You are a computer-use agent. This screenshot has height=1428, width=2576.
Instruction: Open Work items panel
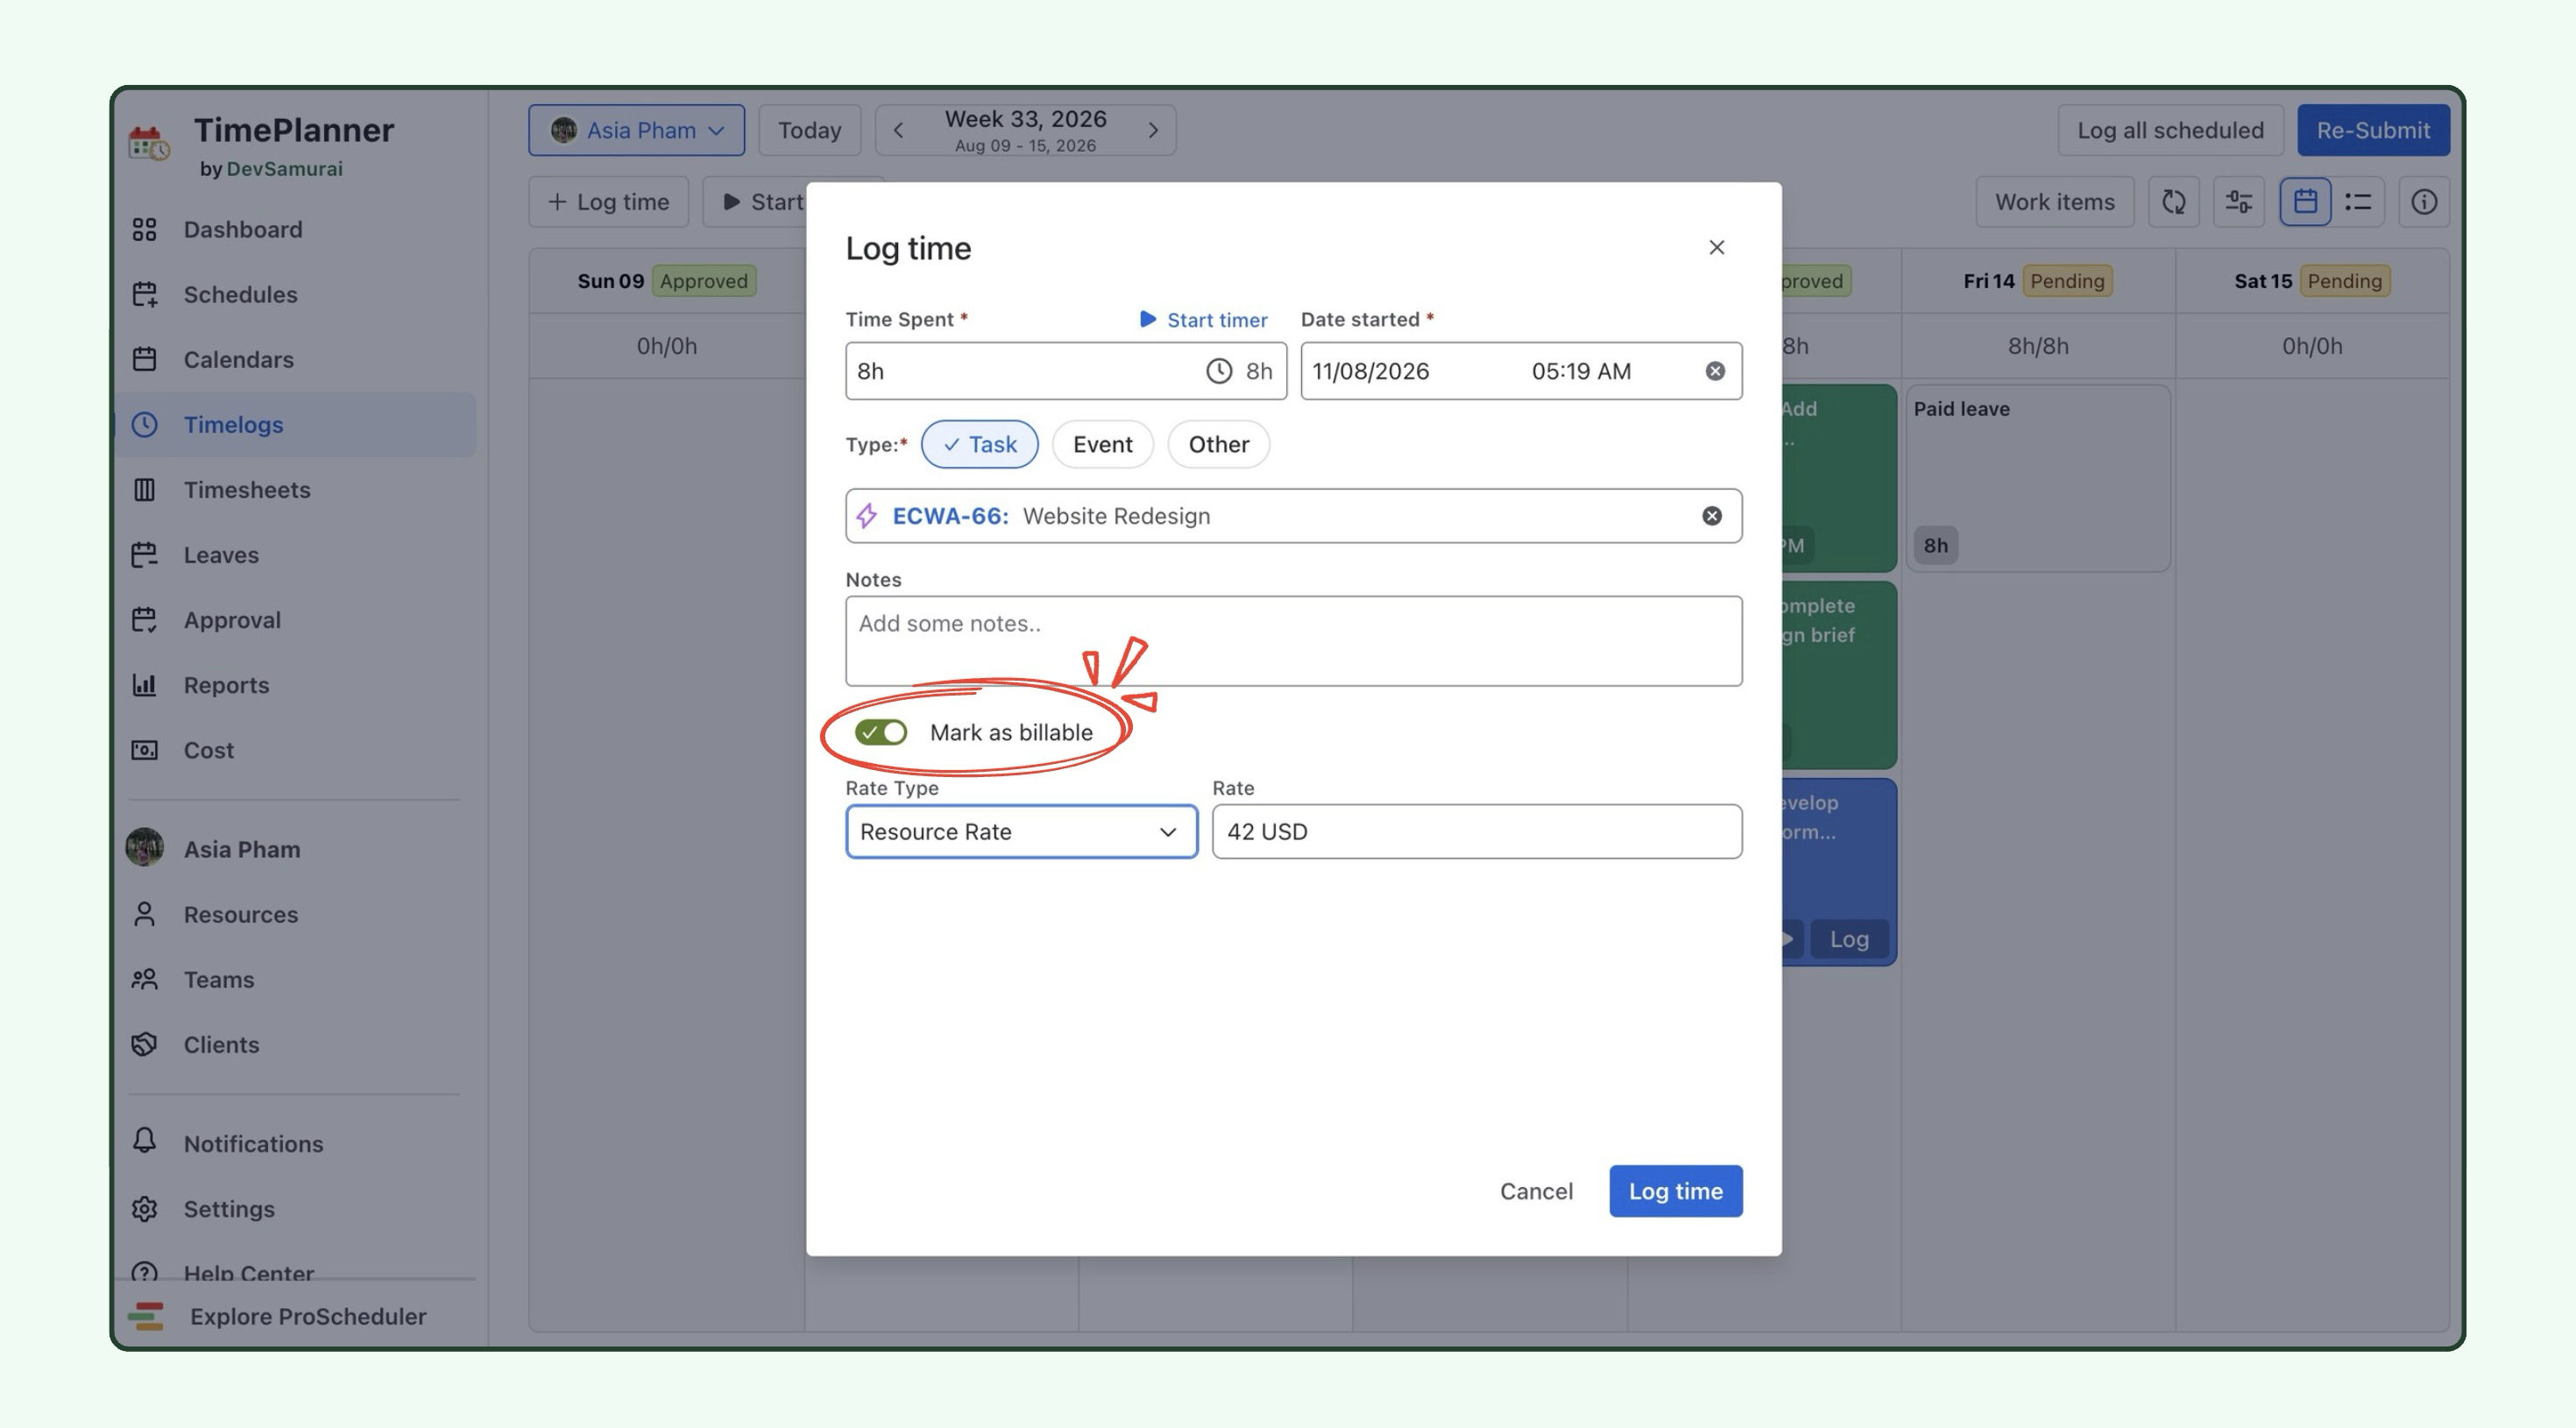2054,202
